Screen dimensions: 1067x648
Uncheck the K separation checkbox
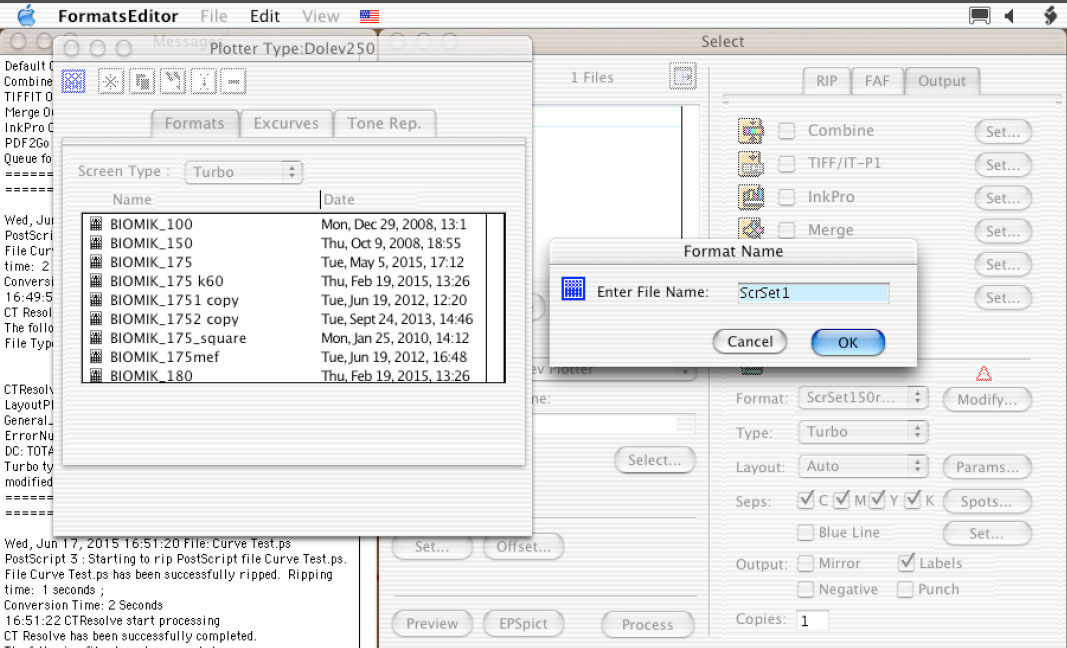(x=913, y=500)
